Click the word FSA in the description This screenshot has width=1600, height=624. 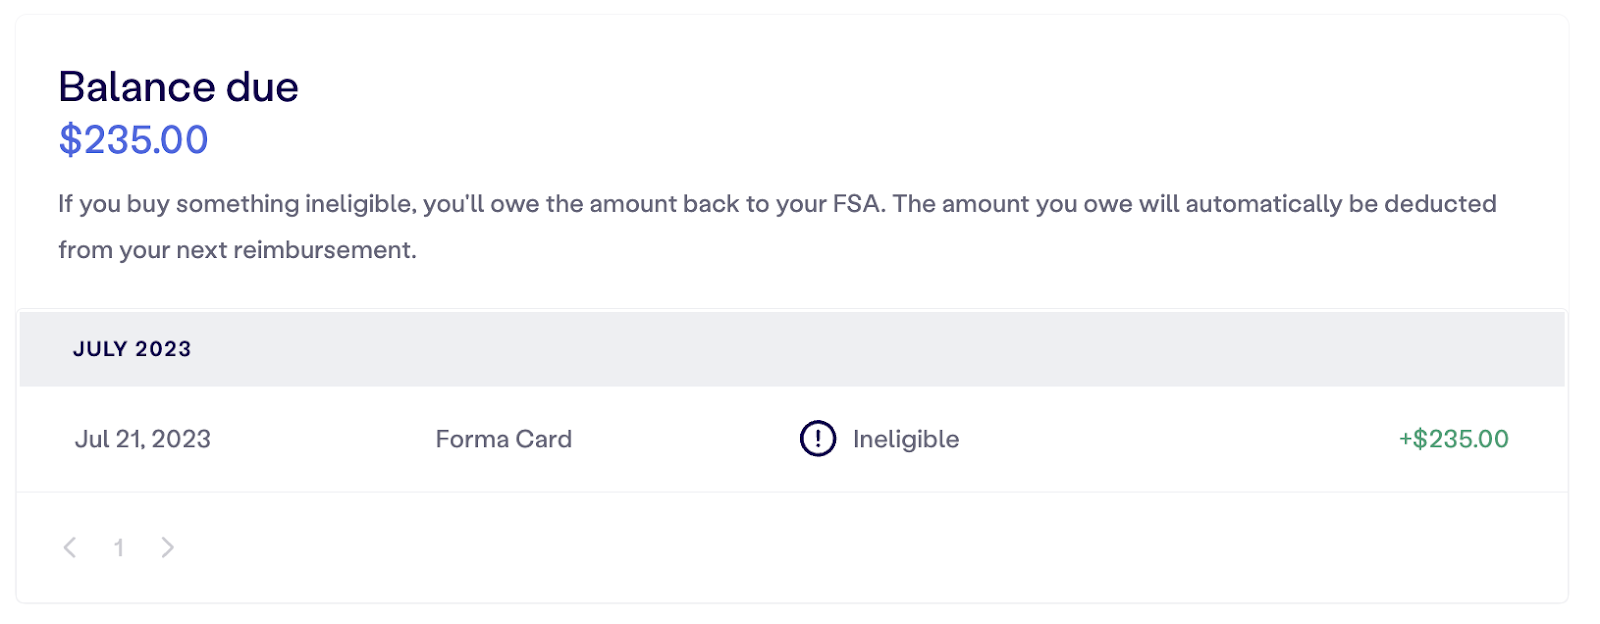click(857, 204)
